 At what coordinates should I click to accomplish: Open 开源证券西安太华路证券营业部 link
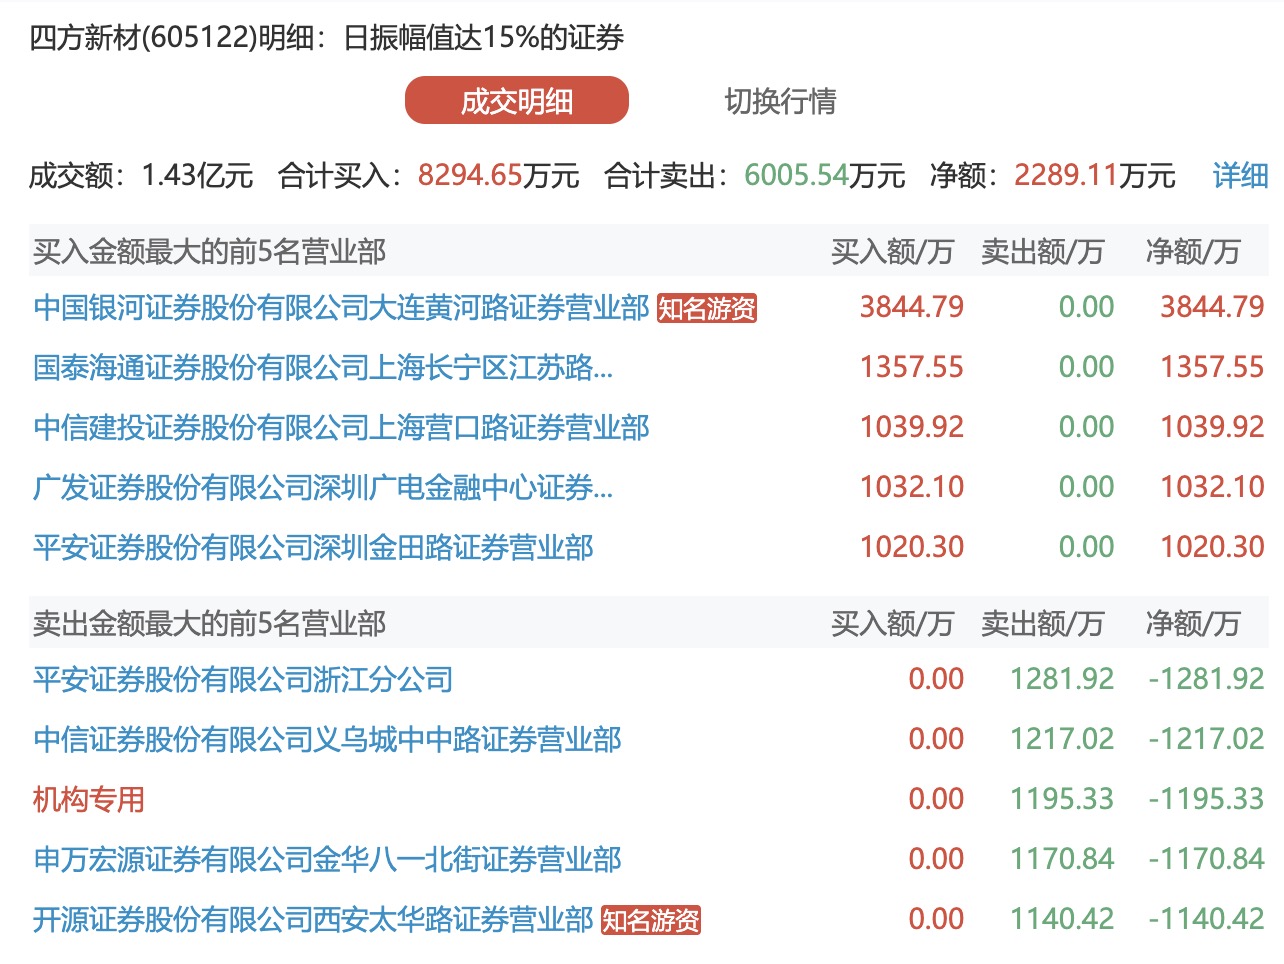pyautogui.click(x=313, y=920)
